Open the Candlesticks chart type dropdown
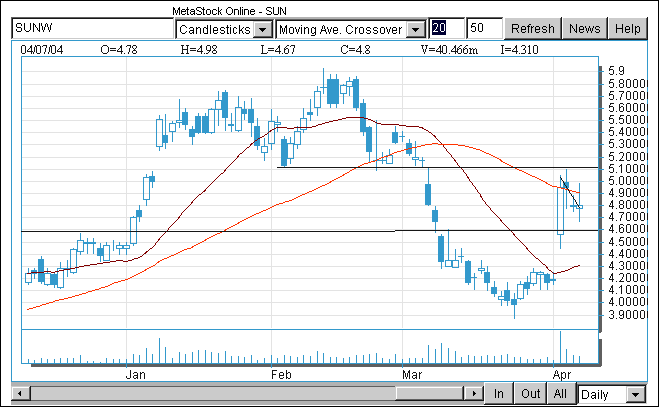Viewport: 659px width, 407px height. pyautogui.click(x=263, y=29)
